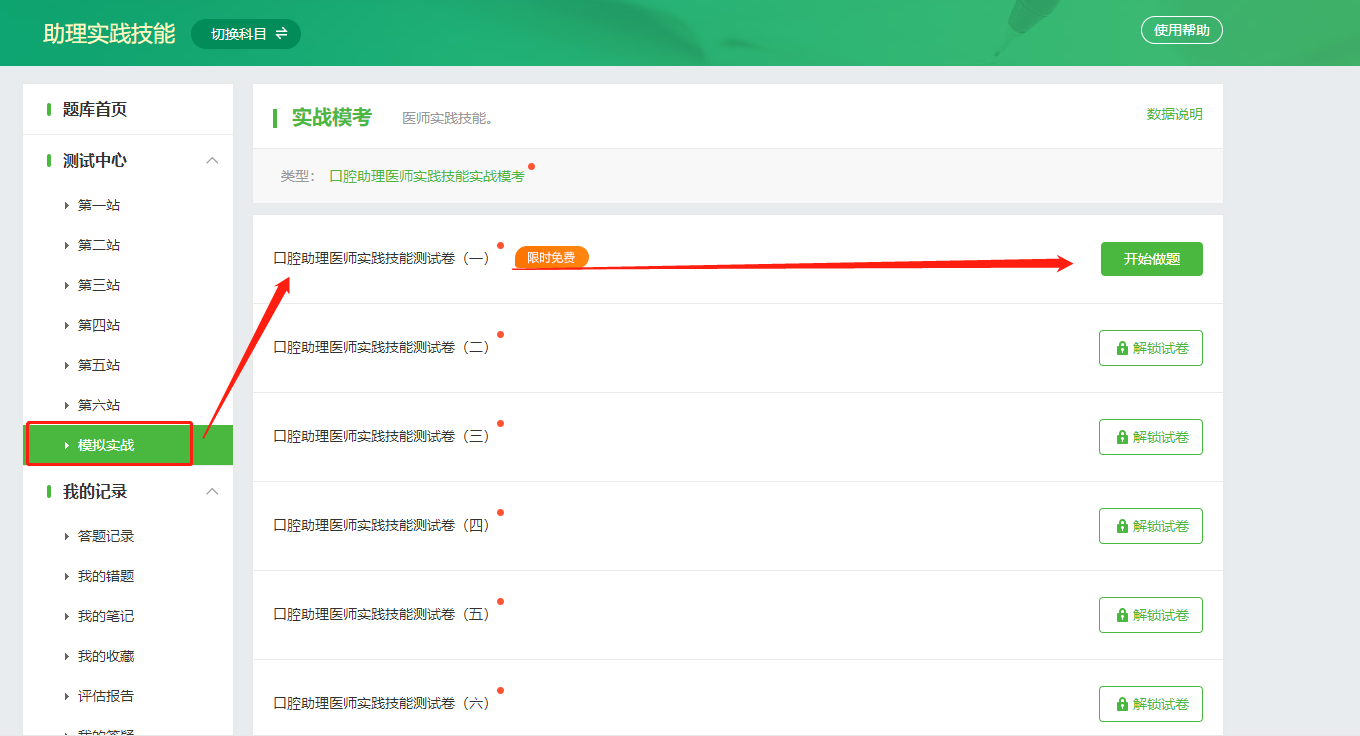Select 口腔助理医师实践技能实战模考 type filter
This screenshot has height=736, width=1360.
pos(427,176)
